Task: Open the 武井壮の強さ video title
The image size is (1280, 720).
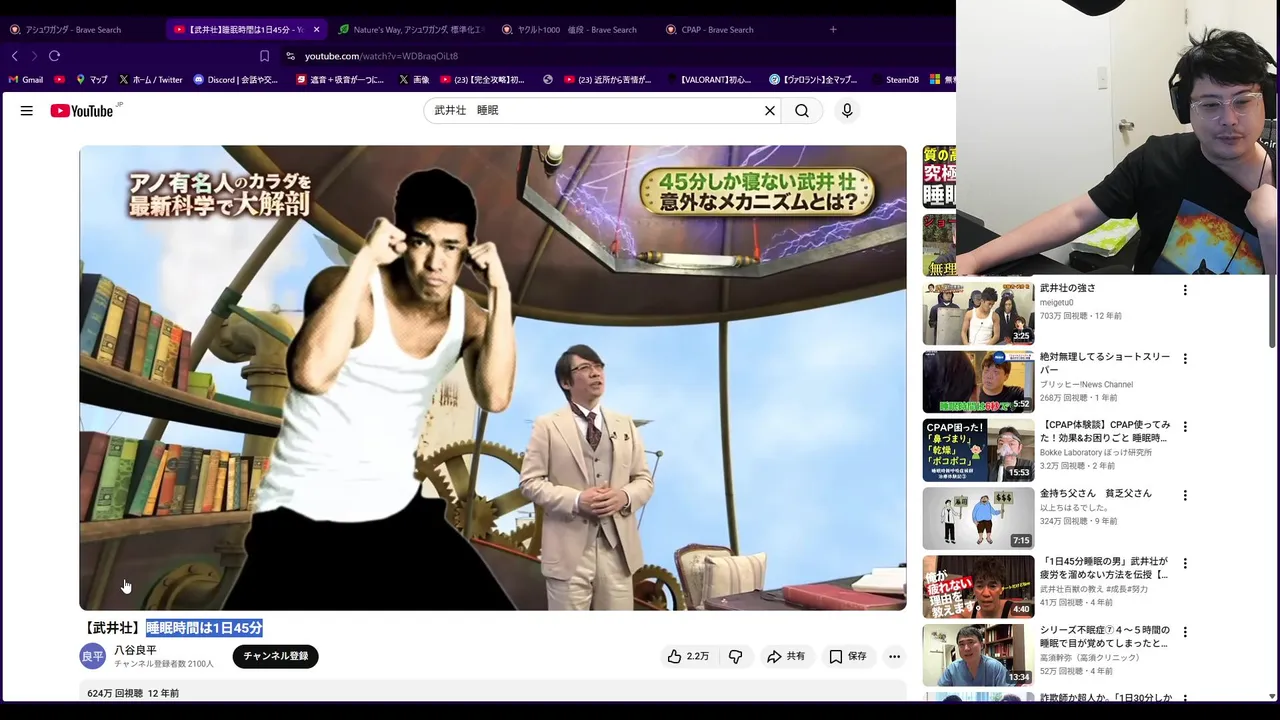Action: click(x=1068, y=288)
